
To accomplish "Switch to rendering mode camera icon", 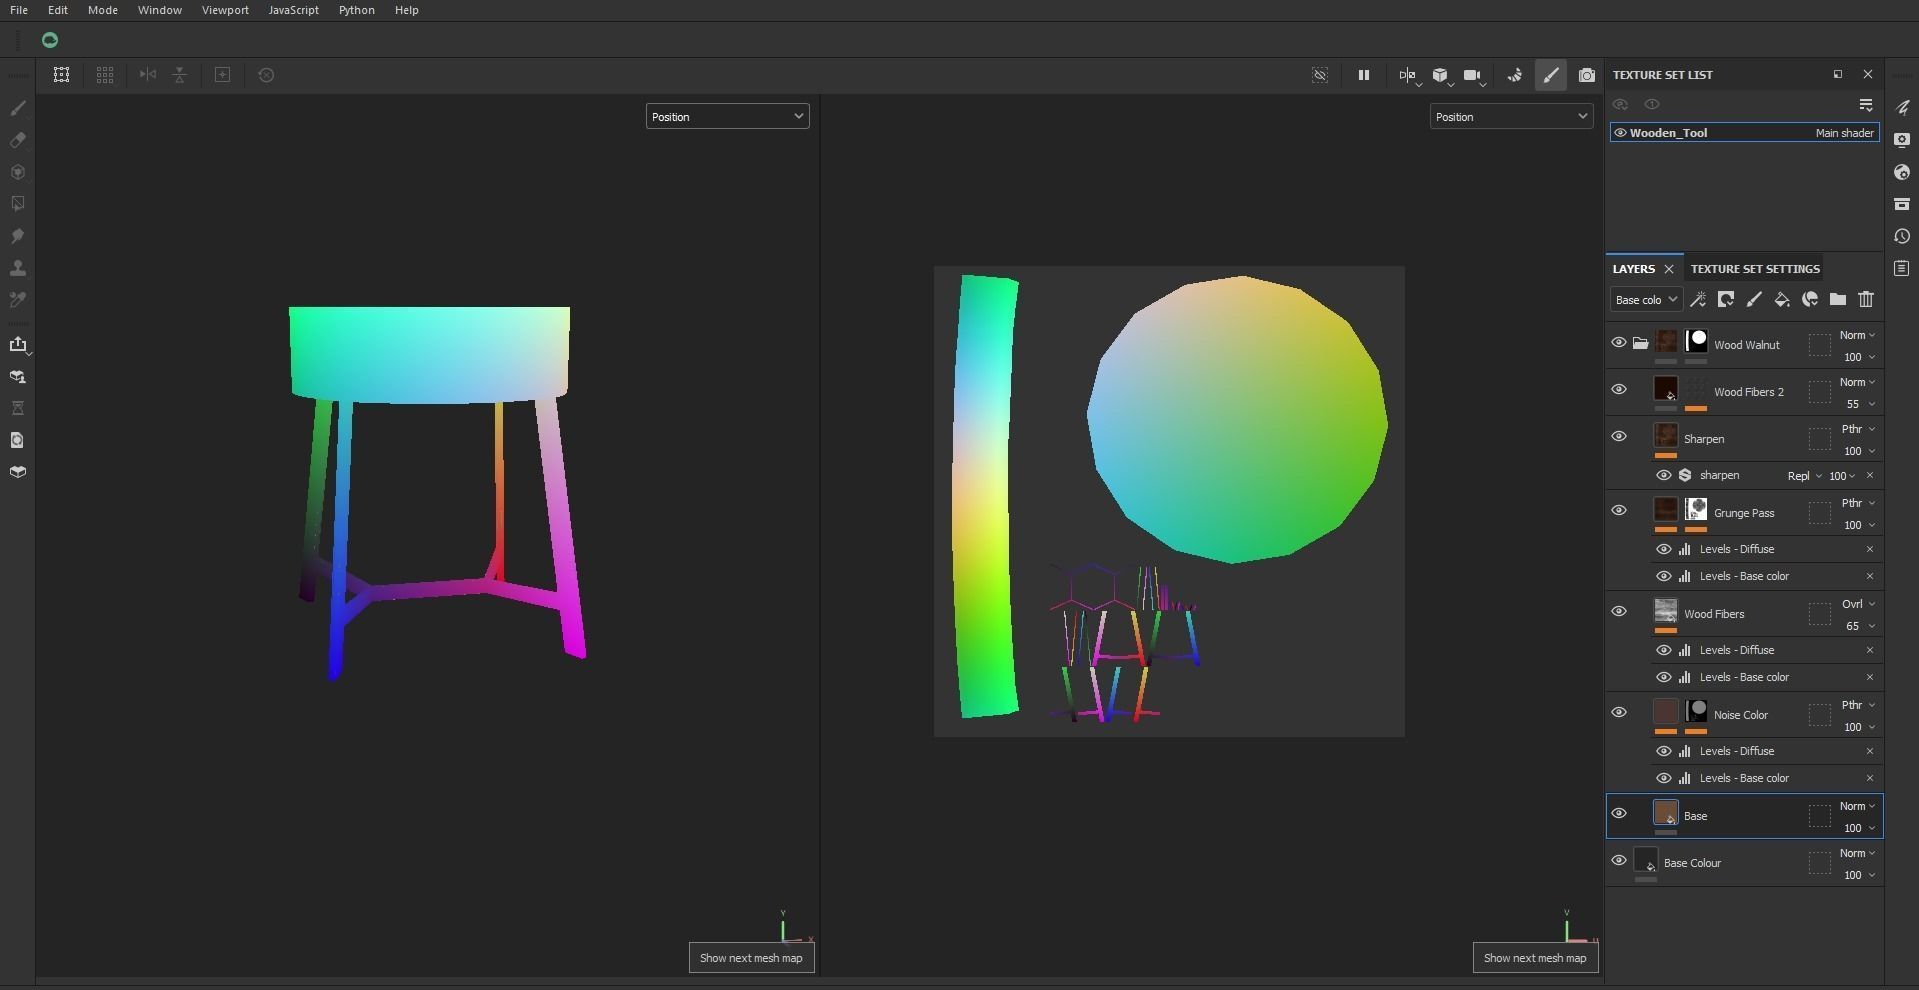I will 1587,75.
